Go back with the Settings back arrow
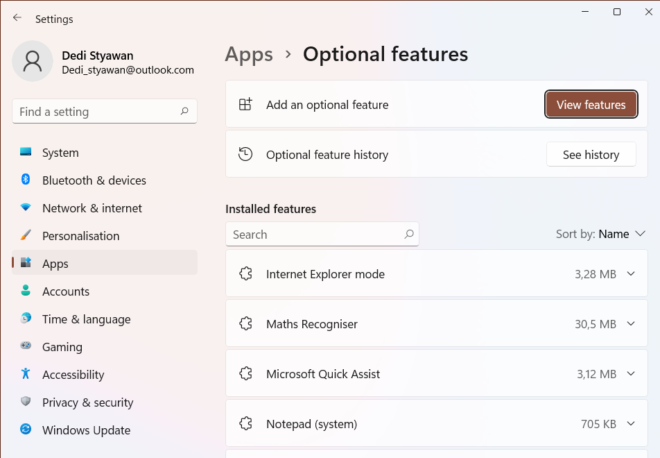Image resolution: width=660 pixels, height=458 pixels. pos(17,18)
